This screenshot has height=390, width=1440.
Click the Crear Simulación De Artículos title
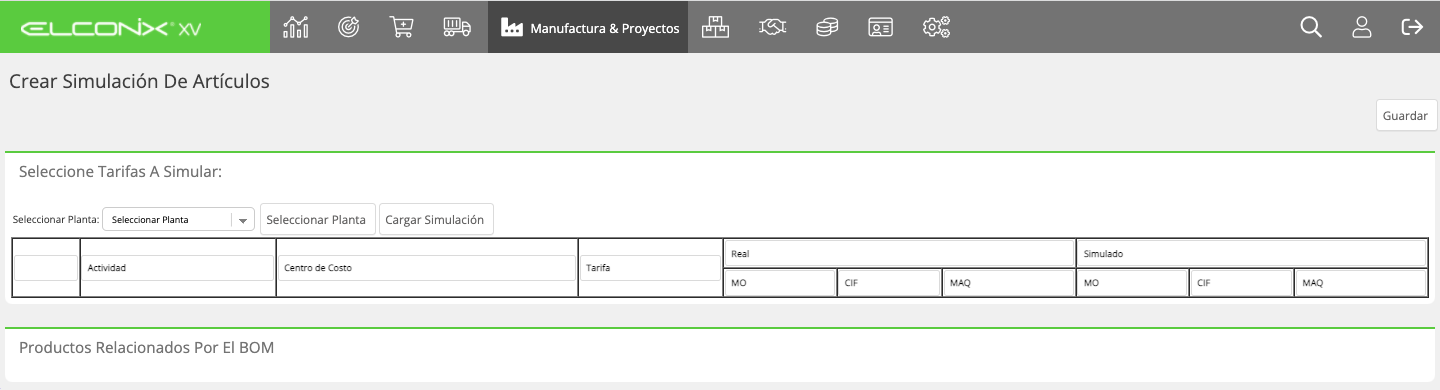tap(139, 82)
